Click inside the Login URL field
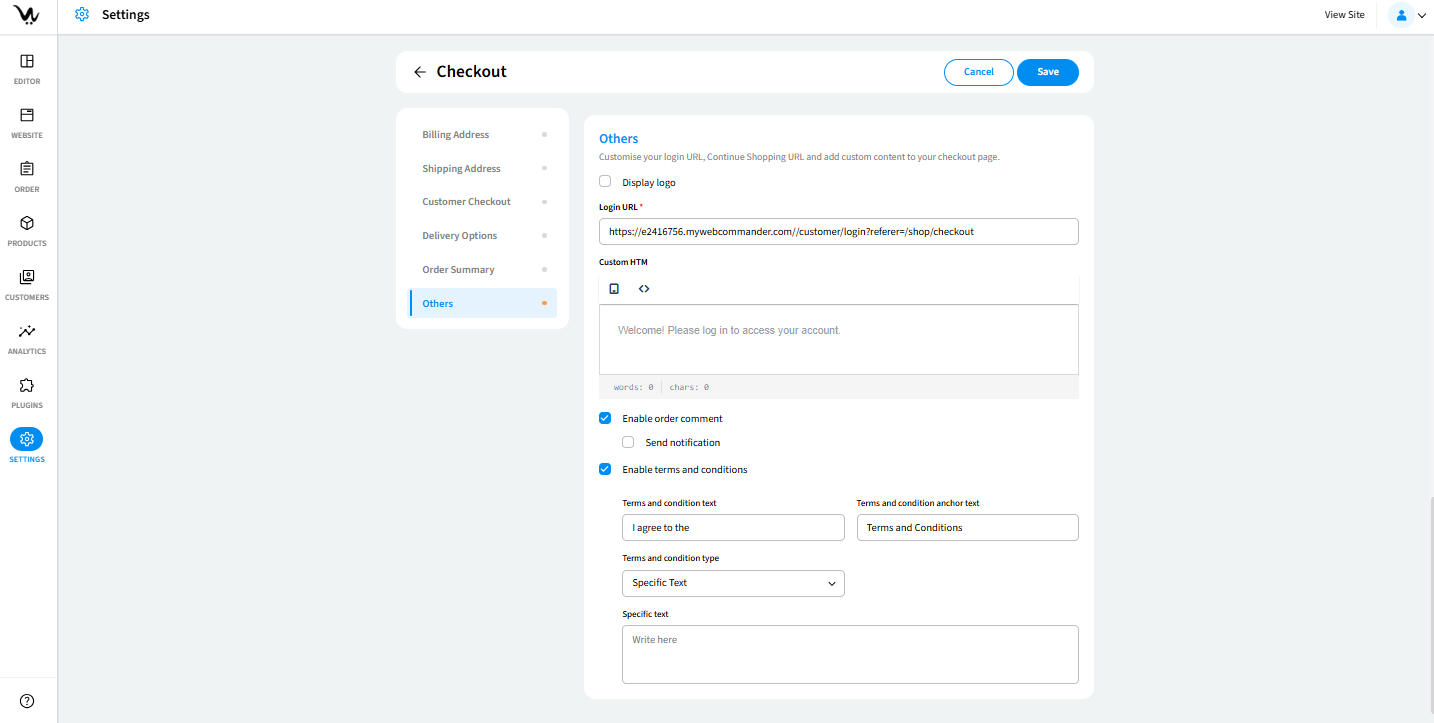The height and width of the screenshot is (723, 1434). tap(838, 231)
